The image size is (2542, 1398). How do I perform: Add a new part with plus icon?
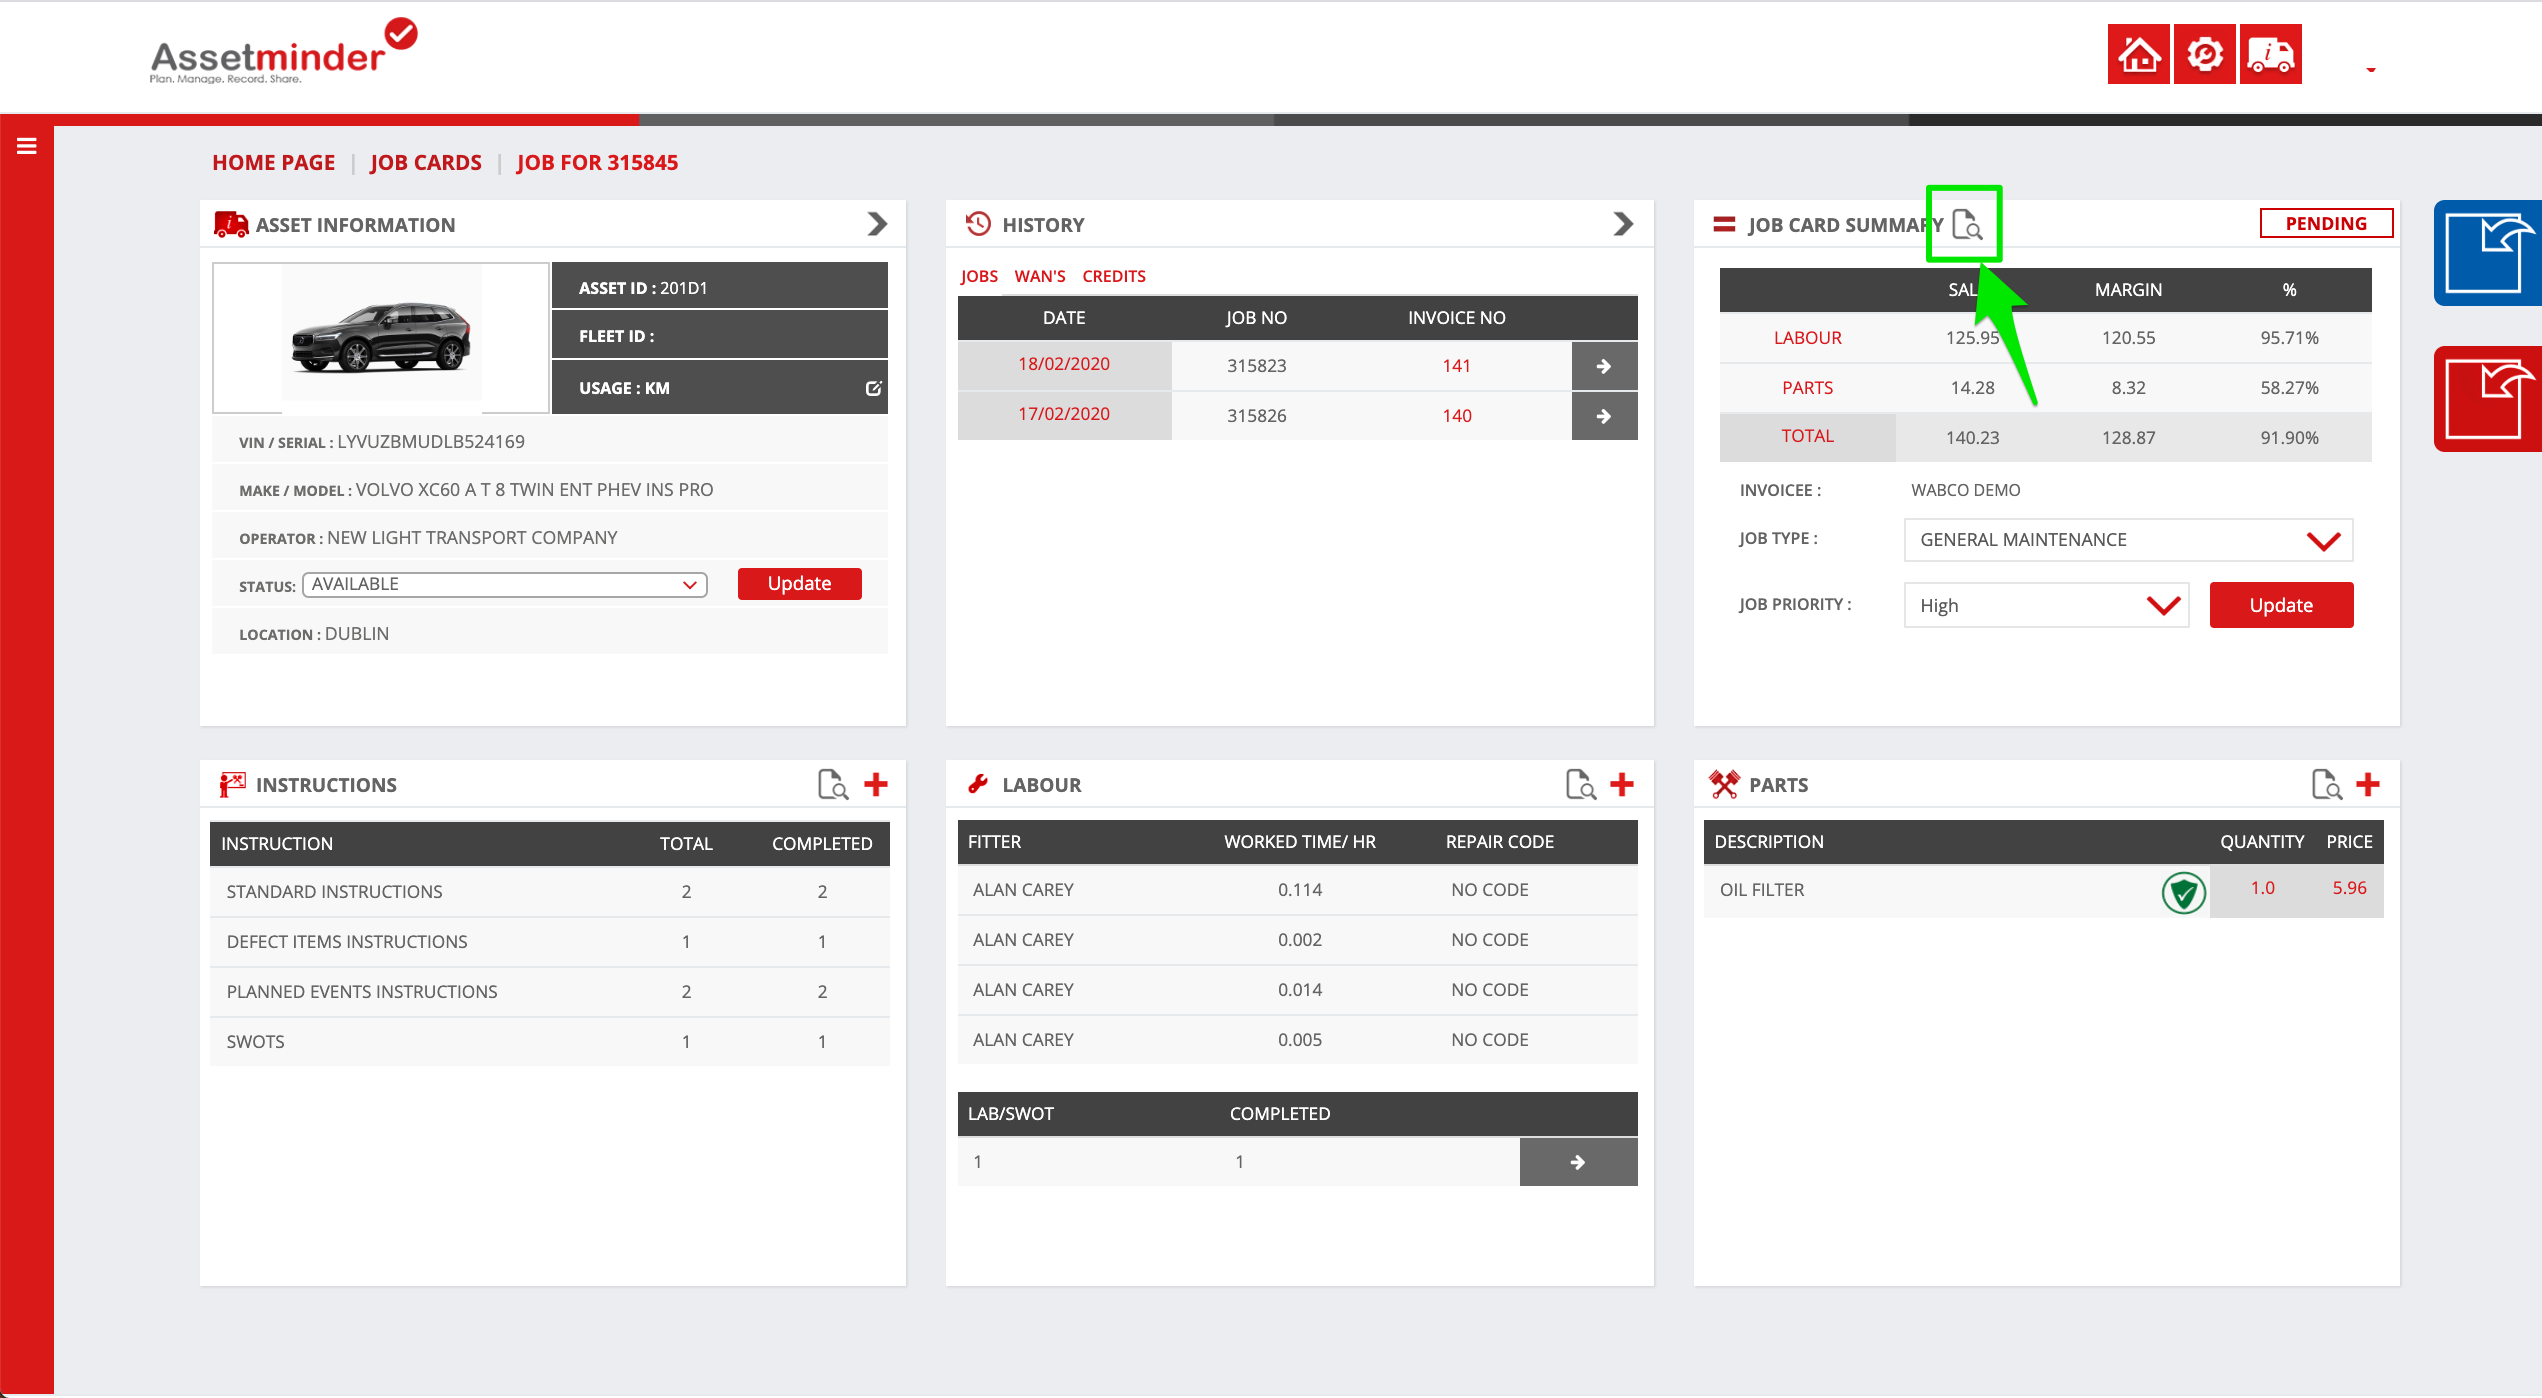(x=2368, y=785)
